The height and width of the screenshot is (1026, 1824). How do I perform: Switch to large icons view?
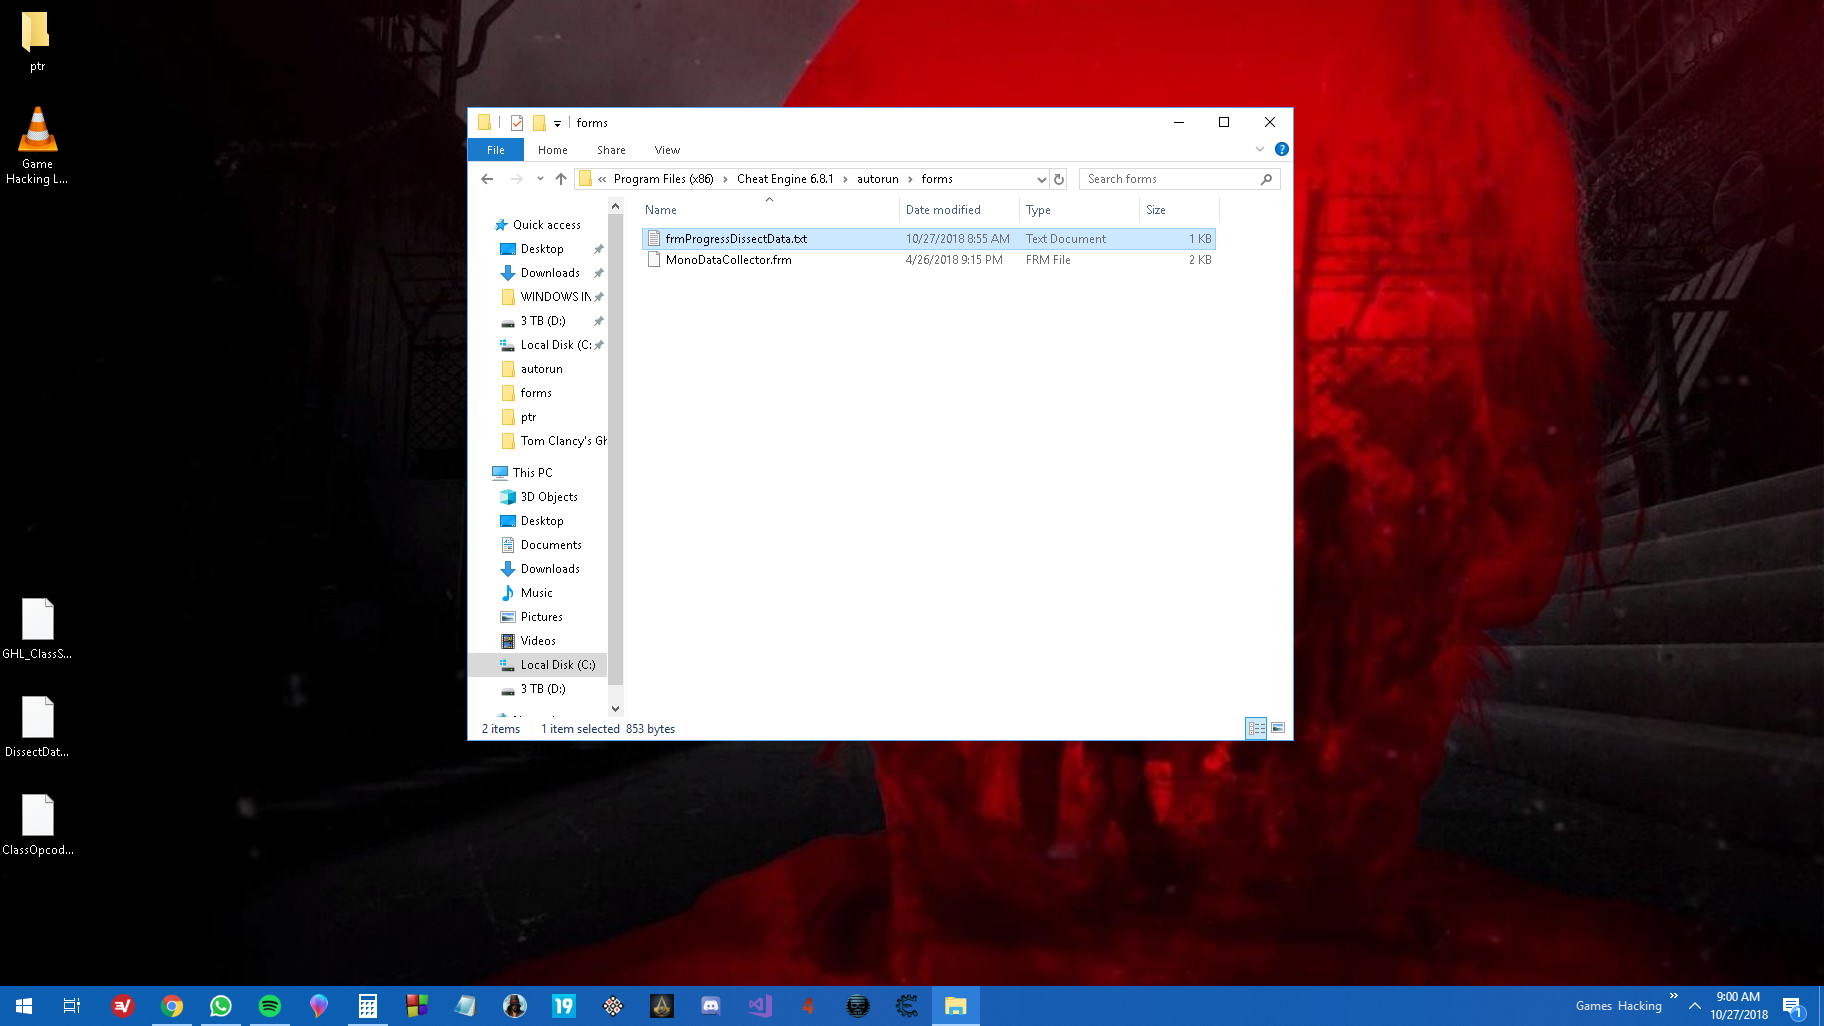point(1278,728)
